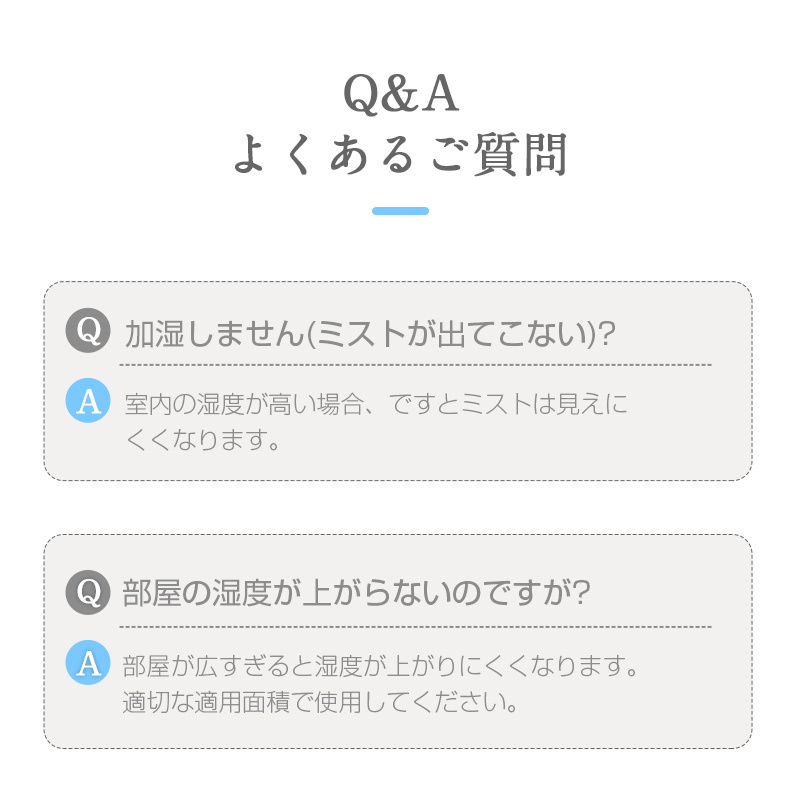800x800 pixels.
Task: Click the dashed divider under the 部屋の湿度 question
Action: (415, 627)
